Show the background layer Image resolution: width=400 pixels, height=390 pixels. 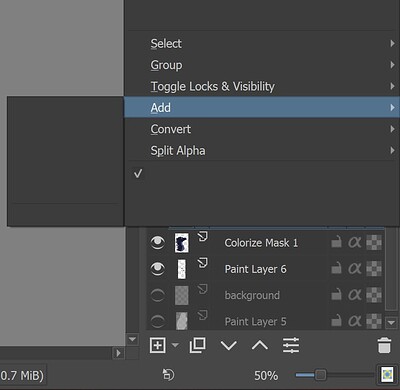click(157, 295)
